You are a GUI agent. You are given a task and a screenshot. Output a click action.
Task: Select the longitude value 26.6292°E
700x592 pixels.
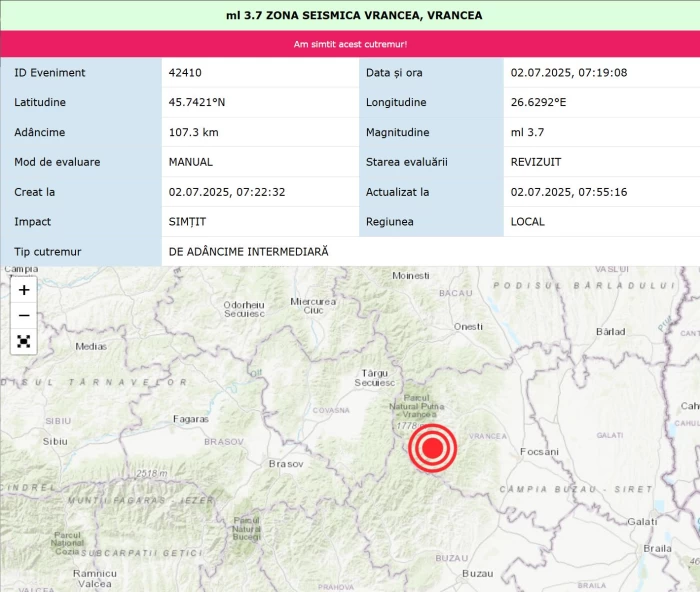point(538,102)
